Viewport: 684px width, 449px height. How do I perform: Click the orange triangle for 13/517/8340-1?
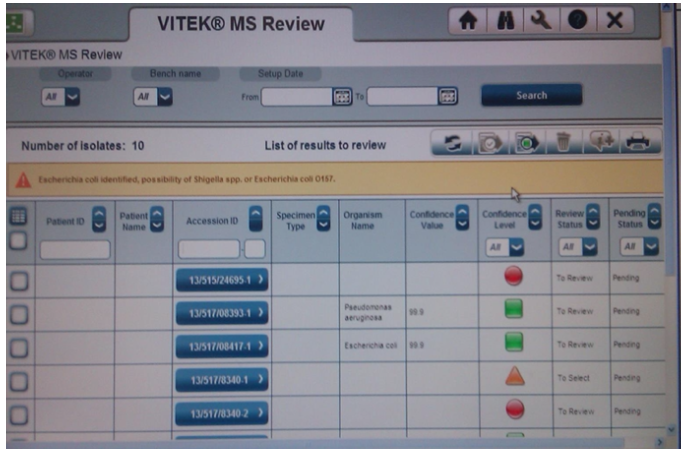click(x=514, y=376)
